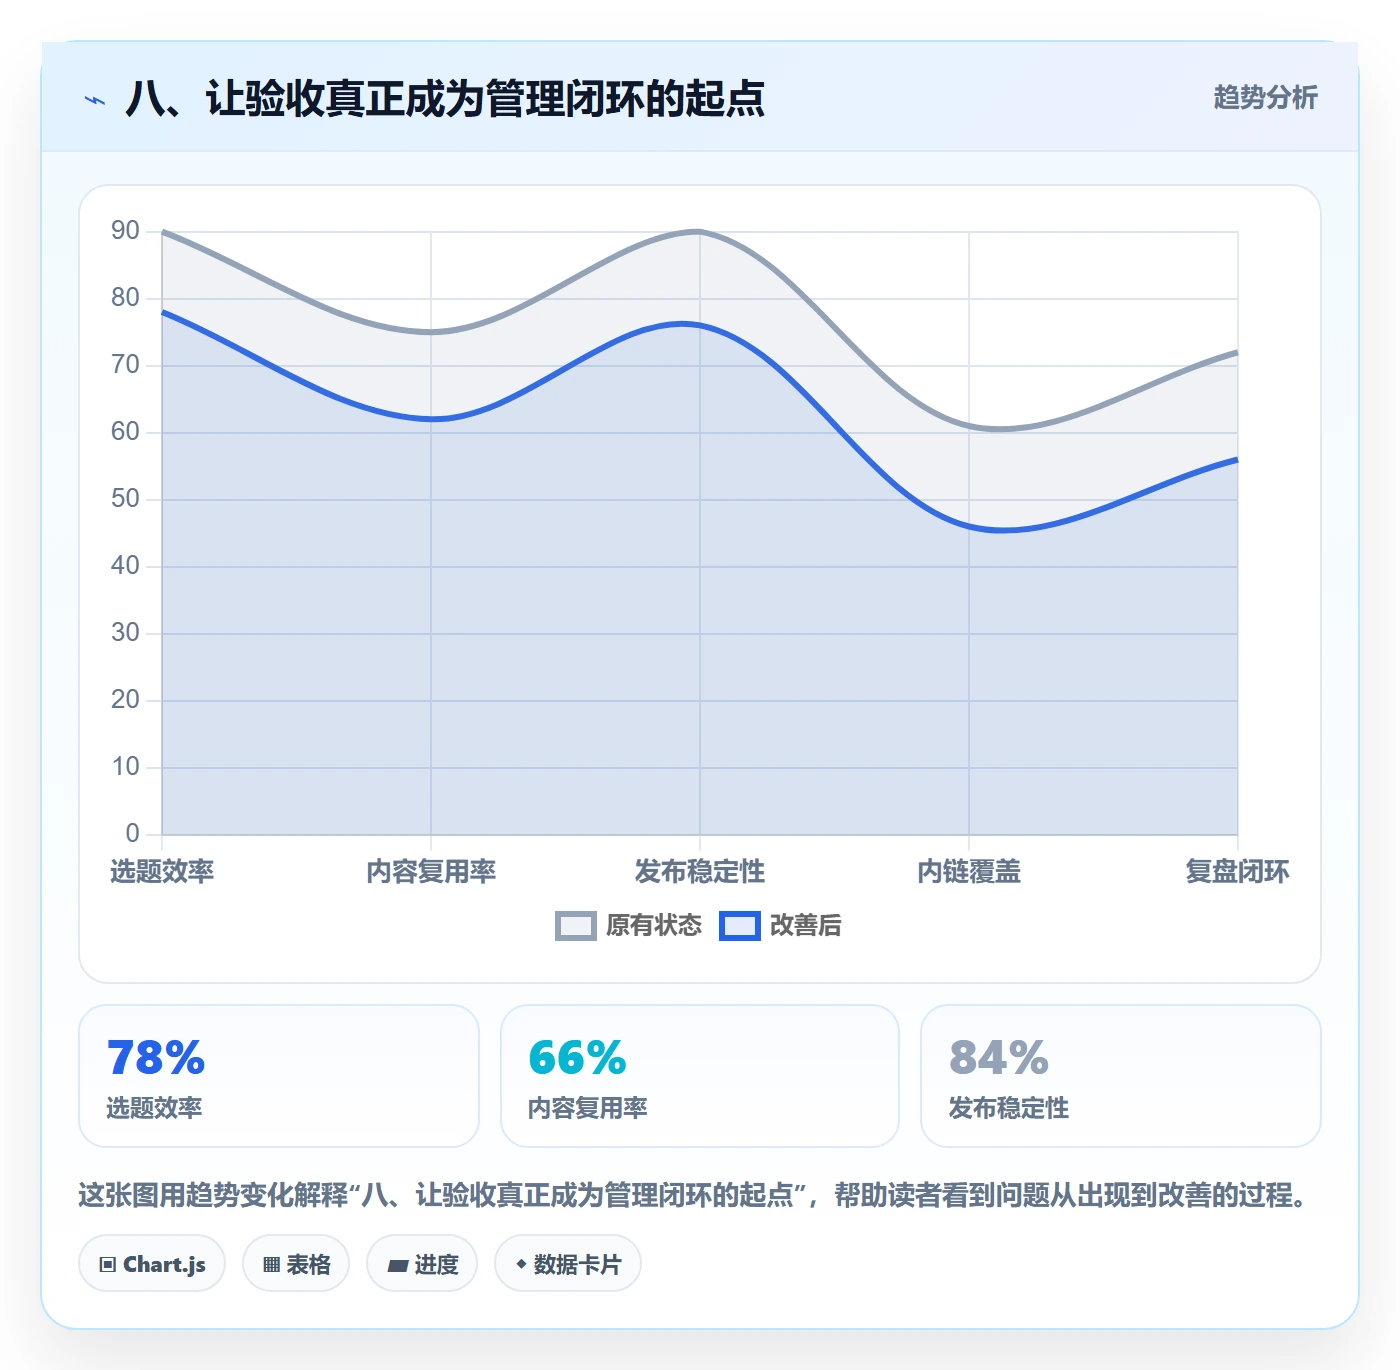Select the 进度 tag chip
Image resolution: width=1400 pixels, height=1370 pixels.
click(x=422, y=1264)
